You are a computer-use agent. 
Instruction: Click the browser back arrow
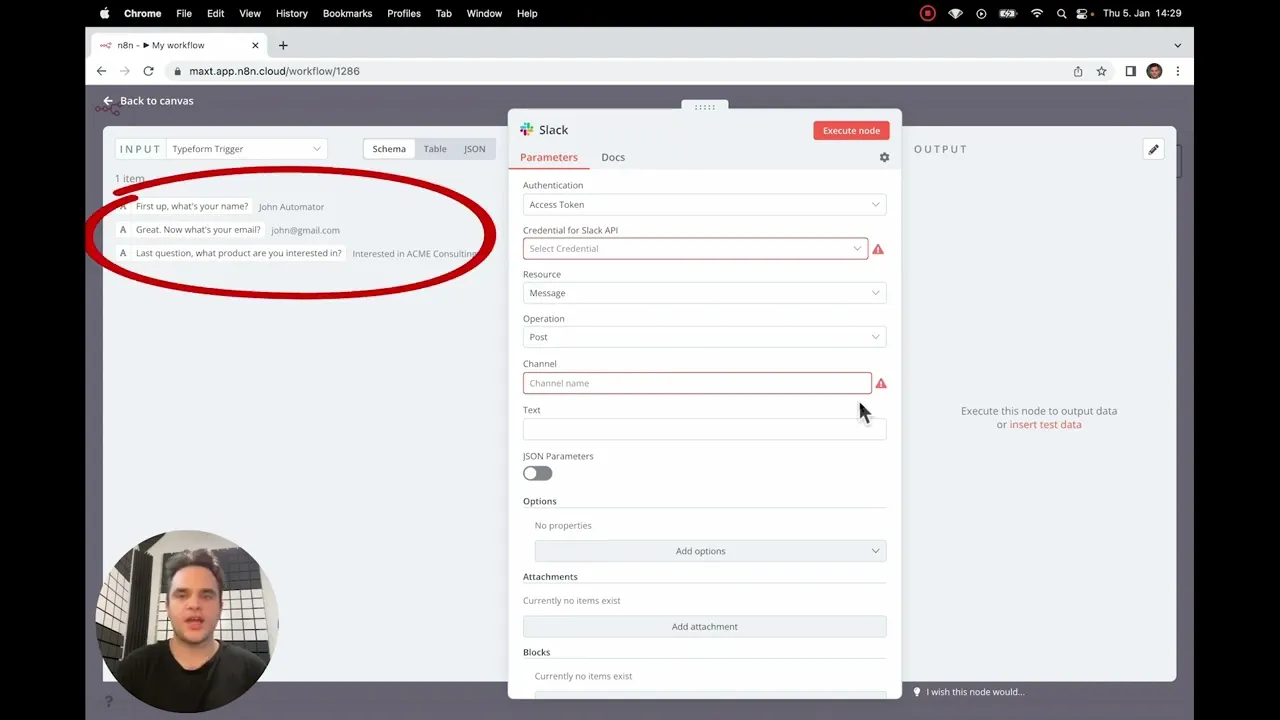click(101, 71)
